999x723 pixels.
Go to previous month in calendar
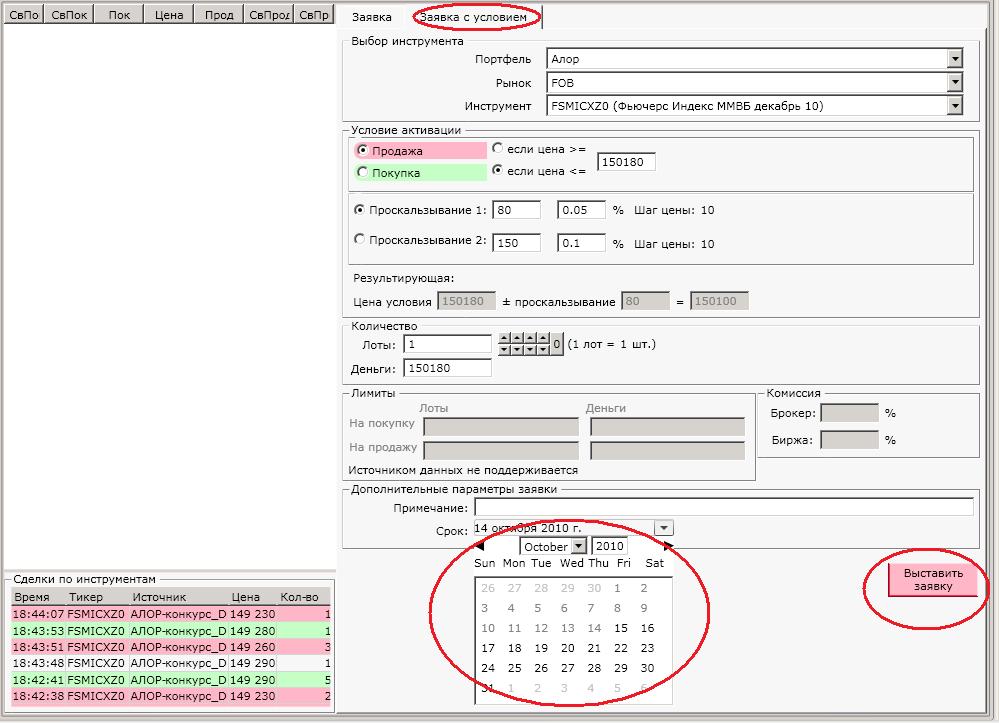coord(480,546)
